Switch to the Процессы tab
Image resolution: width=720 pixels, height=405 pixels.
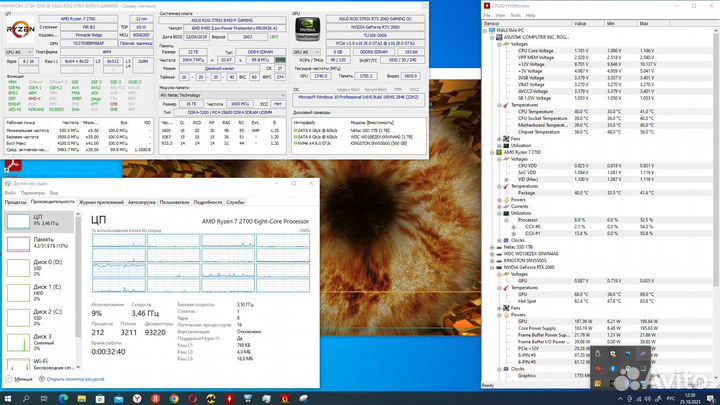point(16,201)
